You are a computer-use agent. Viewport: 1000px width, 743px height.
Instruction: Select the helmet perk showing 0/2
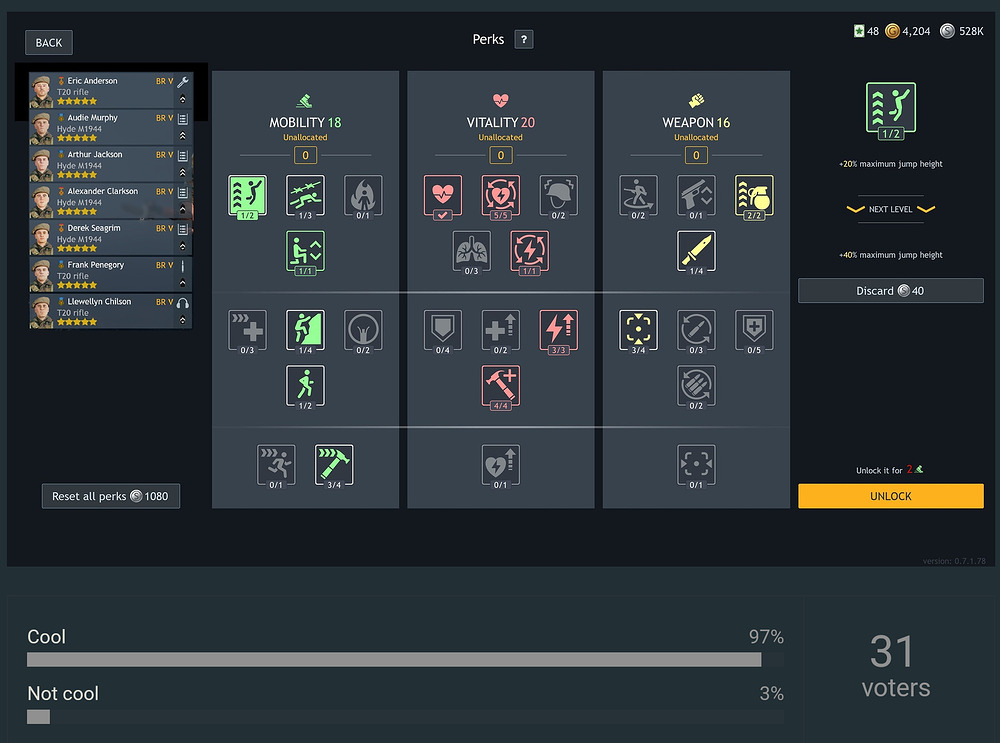coord(558,195)
